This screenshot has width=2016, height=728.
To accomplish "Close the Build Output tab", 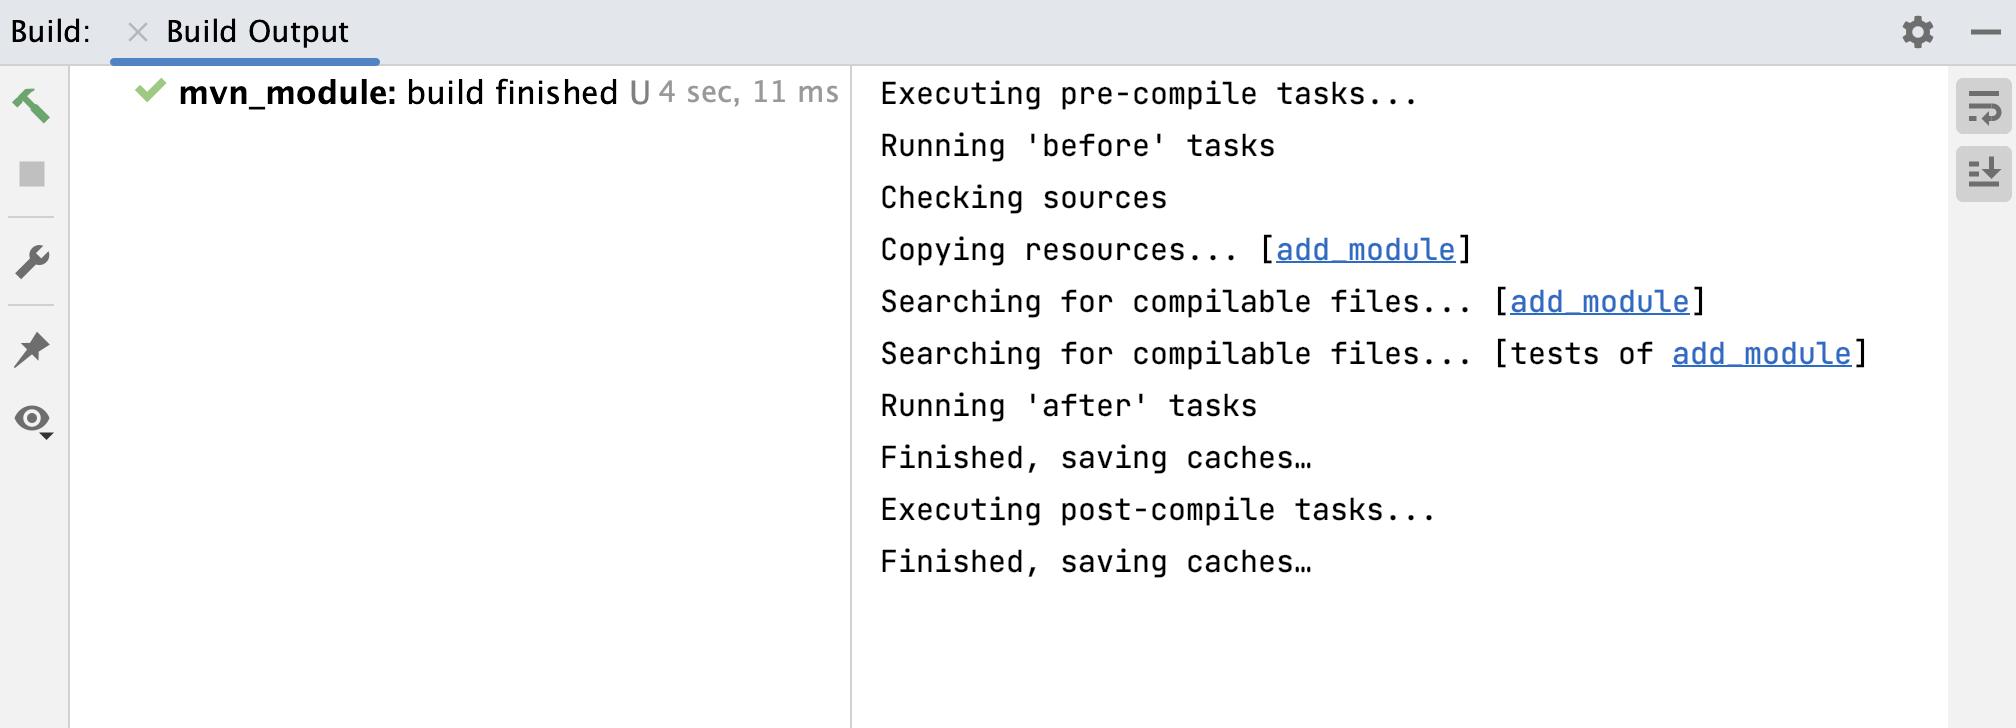I will pos(138,32).
